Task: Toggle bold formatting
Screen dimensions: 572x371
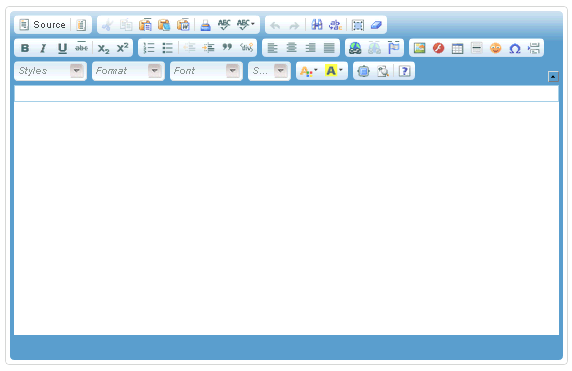Action: (25, 48)
